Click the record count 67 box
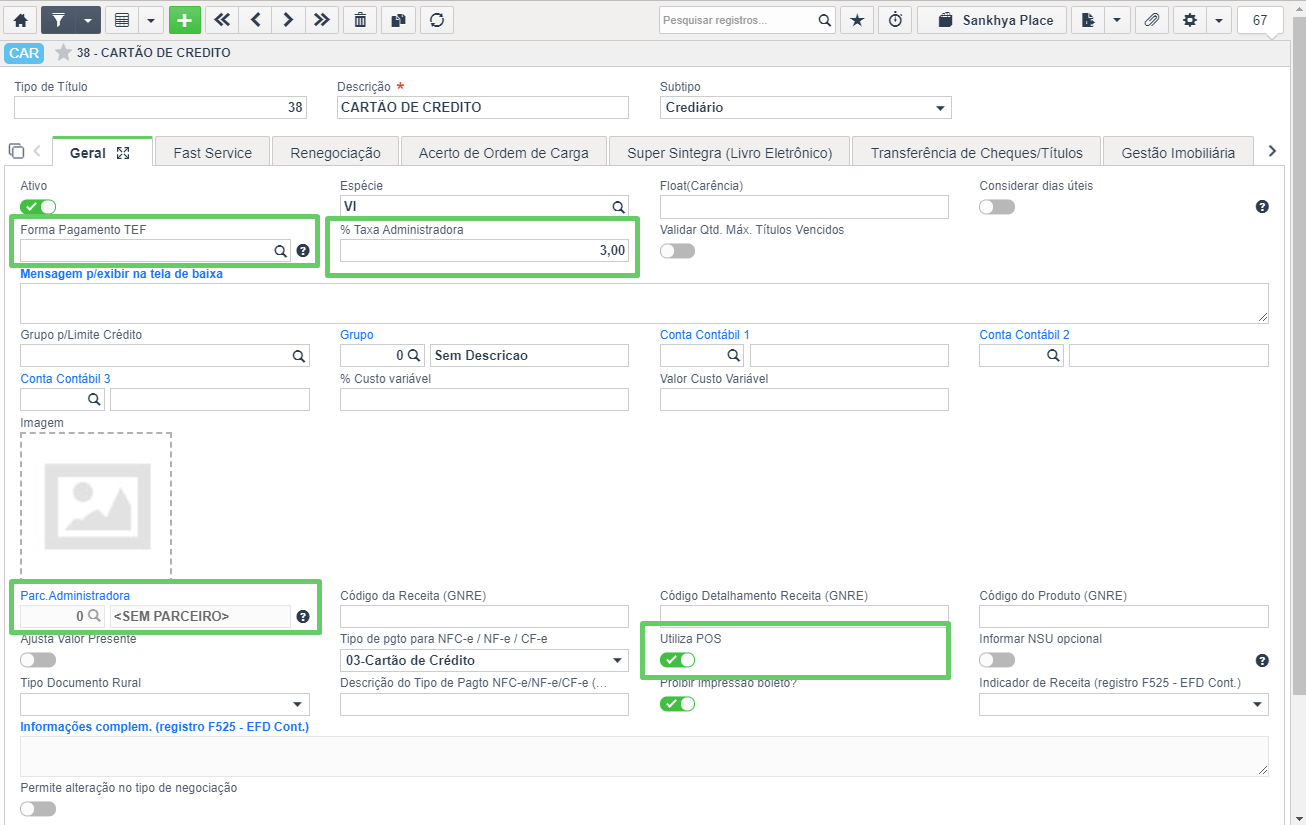This screenshot has width=1306, height=825. point(1260,20)
